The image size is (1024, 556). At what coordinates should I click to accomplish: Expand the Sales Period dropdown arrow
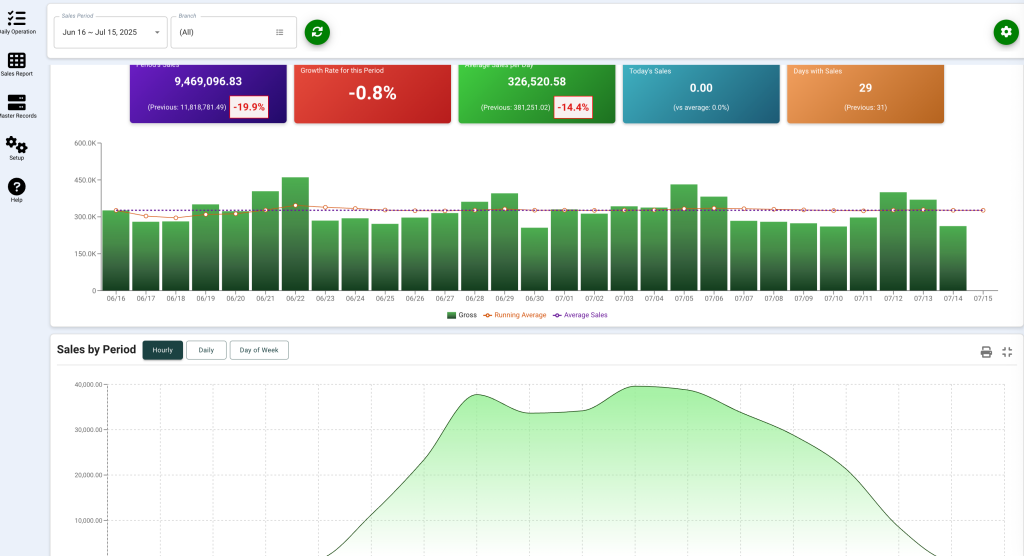[x=157, y=32]
